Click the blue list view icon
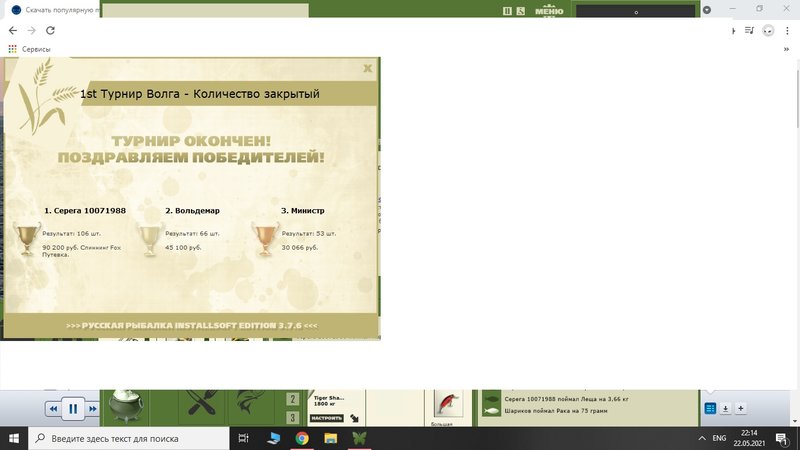Image resolution: width=800 pixels, height=450 pixels. coord(710,408)
